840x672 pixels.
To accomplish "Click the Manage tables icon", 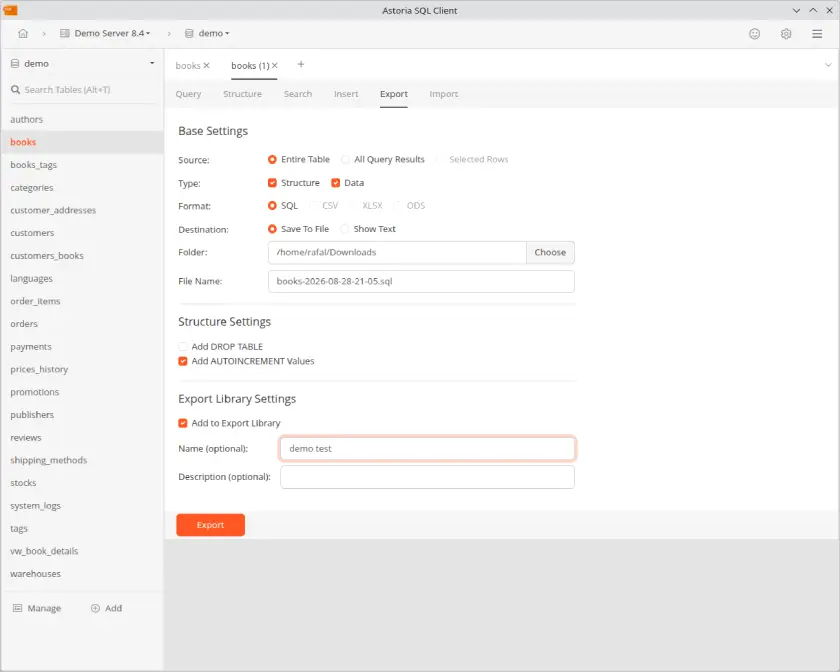I will pyautogui.click(x=18, y=608).
